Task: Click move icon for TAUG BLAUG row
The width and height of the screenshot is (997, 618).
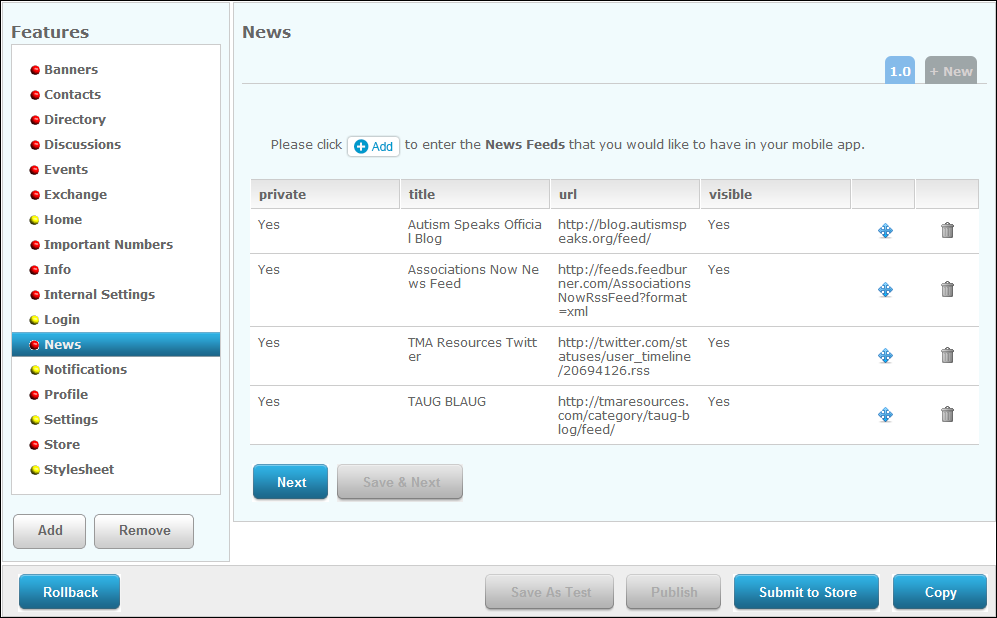Action: (x=885, y=415)
